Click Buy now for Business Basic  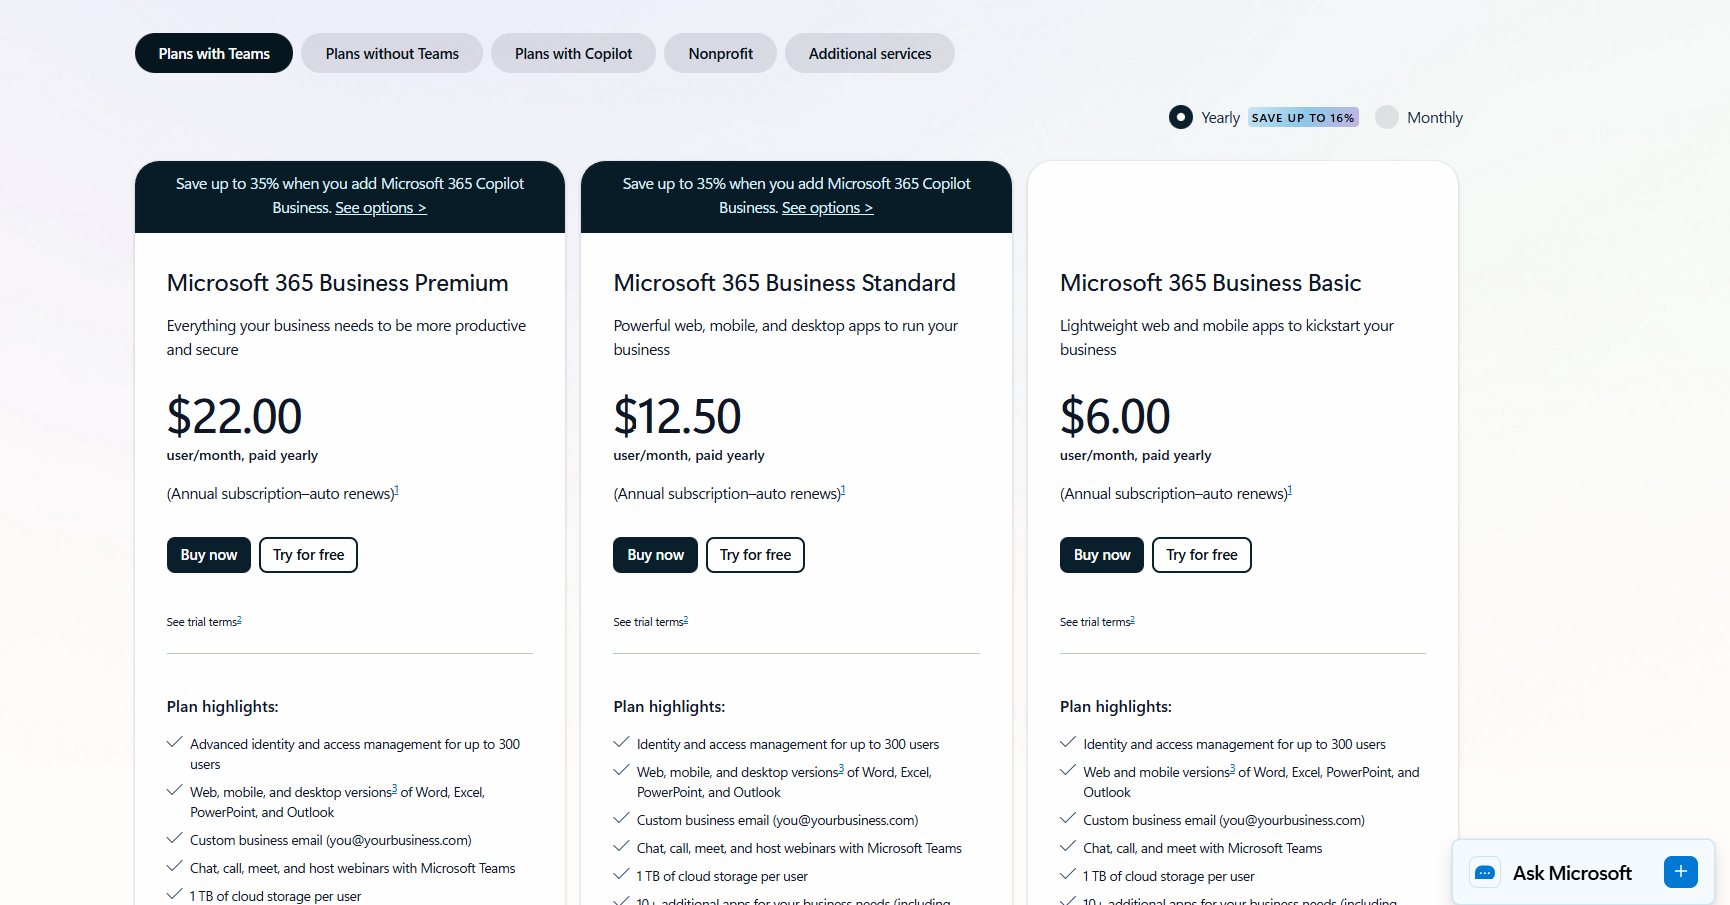point(1101,554)
